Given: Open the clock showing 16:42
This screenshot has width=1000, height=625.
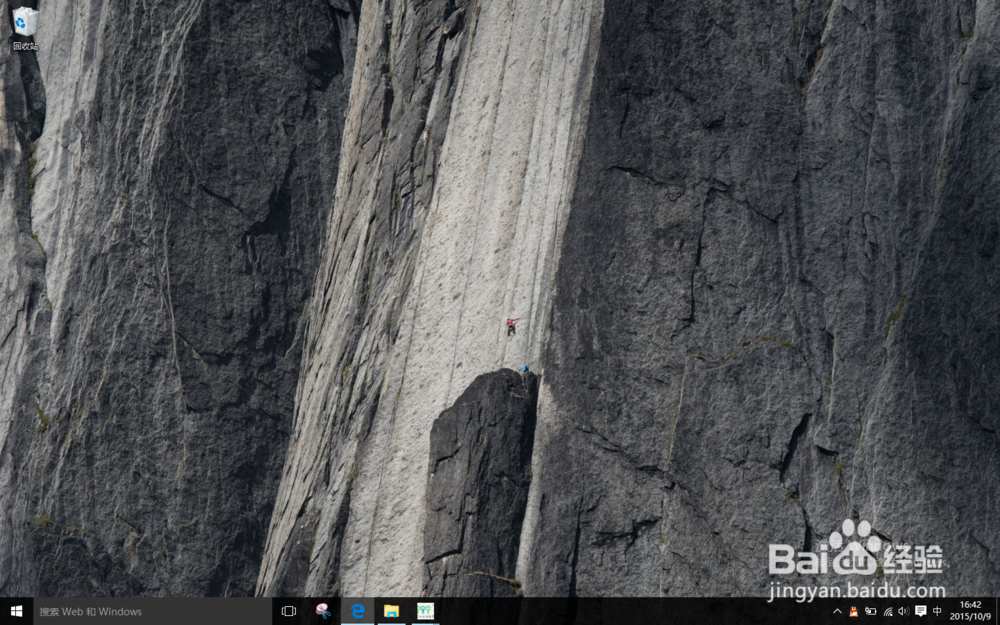Looking at the screenshot, I should tap(970, 611).
